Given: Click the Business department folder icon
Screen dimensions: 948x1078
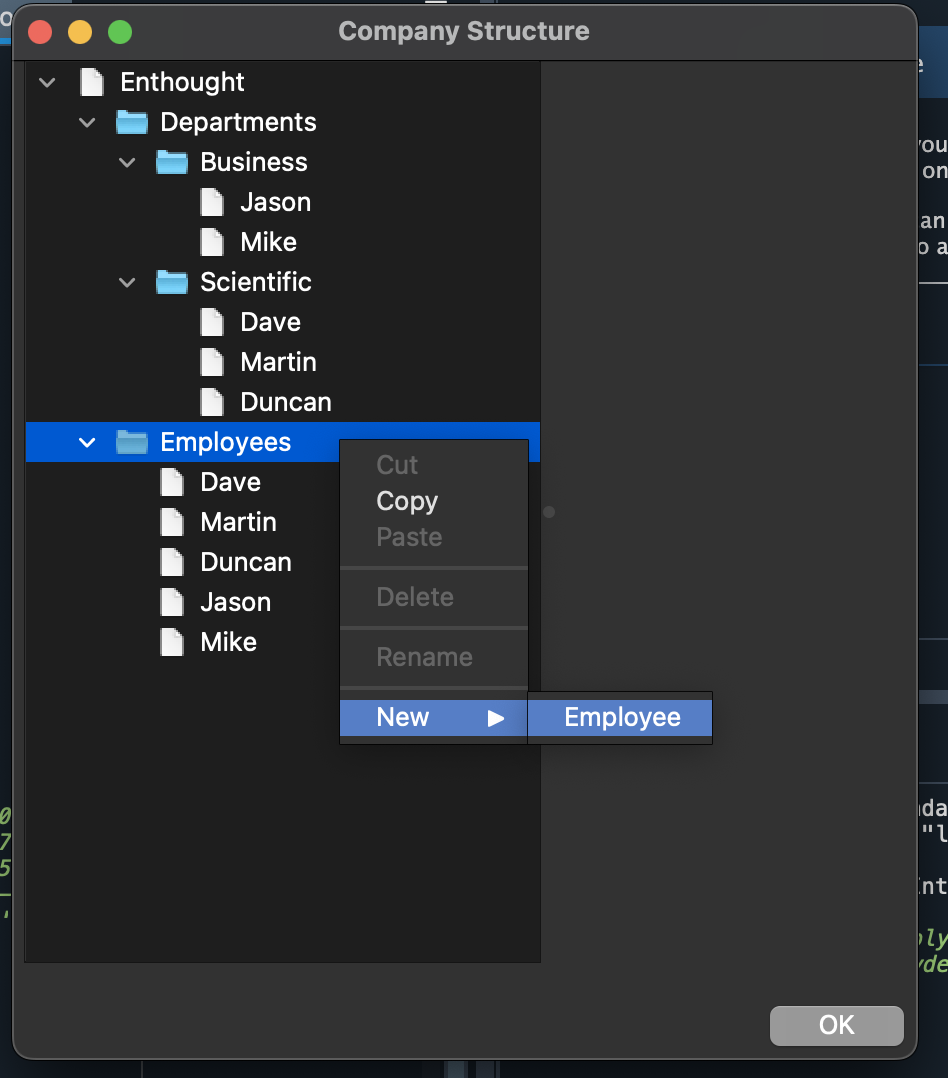Looking at the screenshot, I should point(171,161).
